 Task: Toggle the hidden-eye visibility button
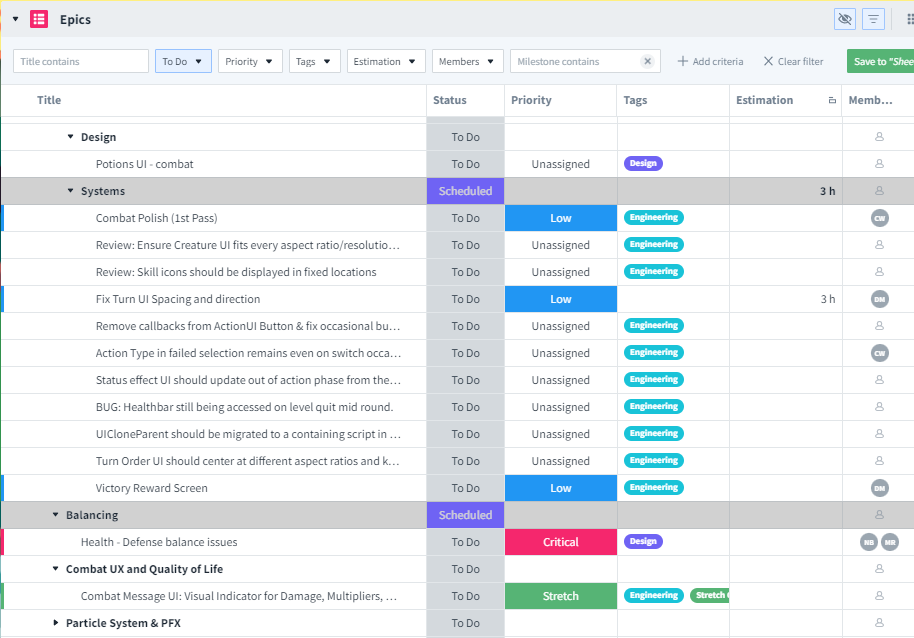tap(845, 19)
